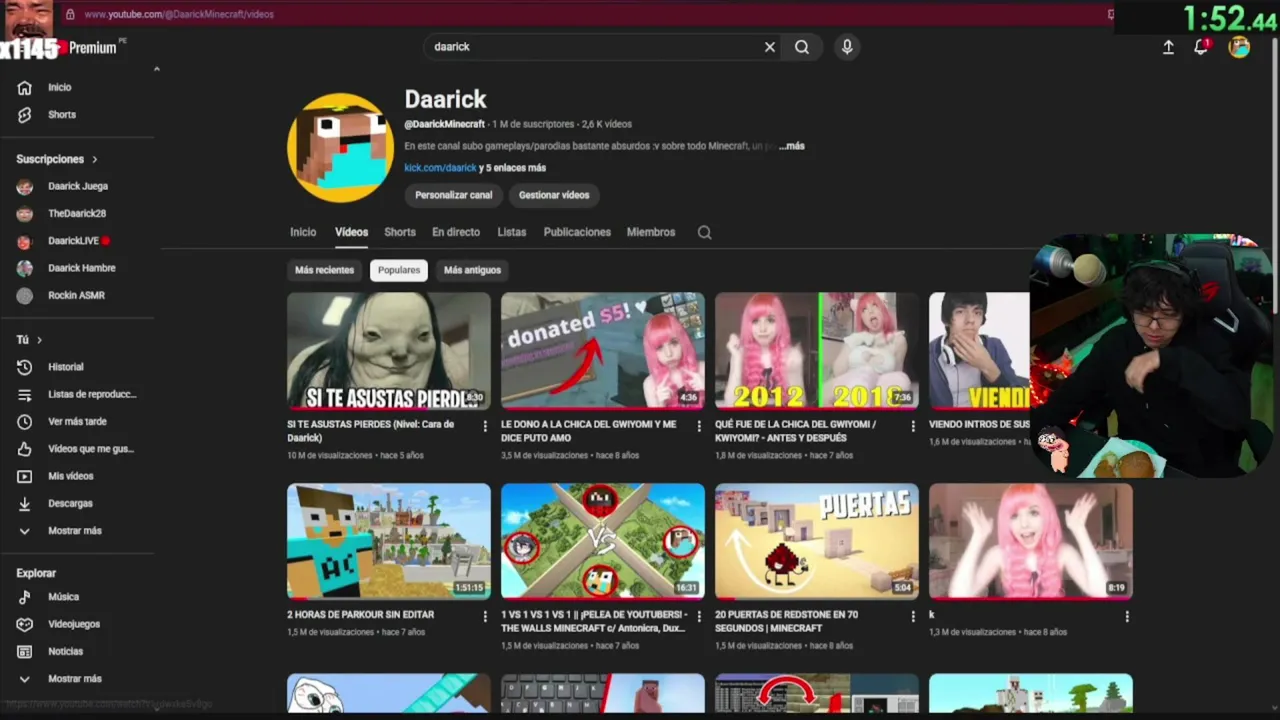Expand channel description with ...más

point(792,146)
